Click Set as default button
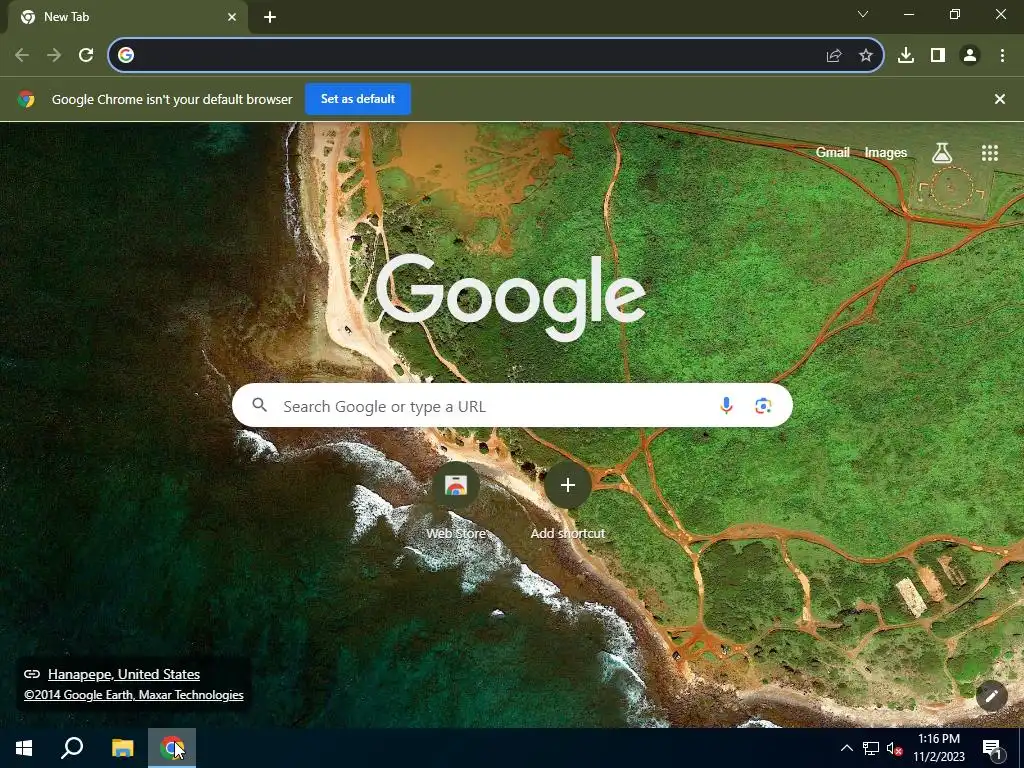Viewport: 1024px width, 768px height. point(358,99)
